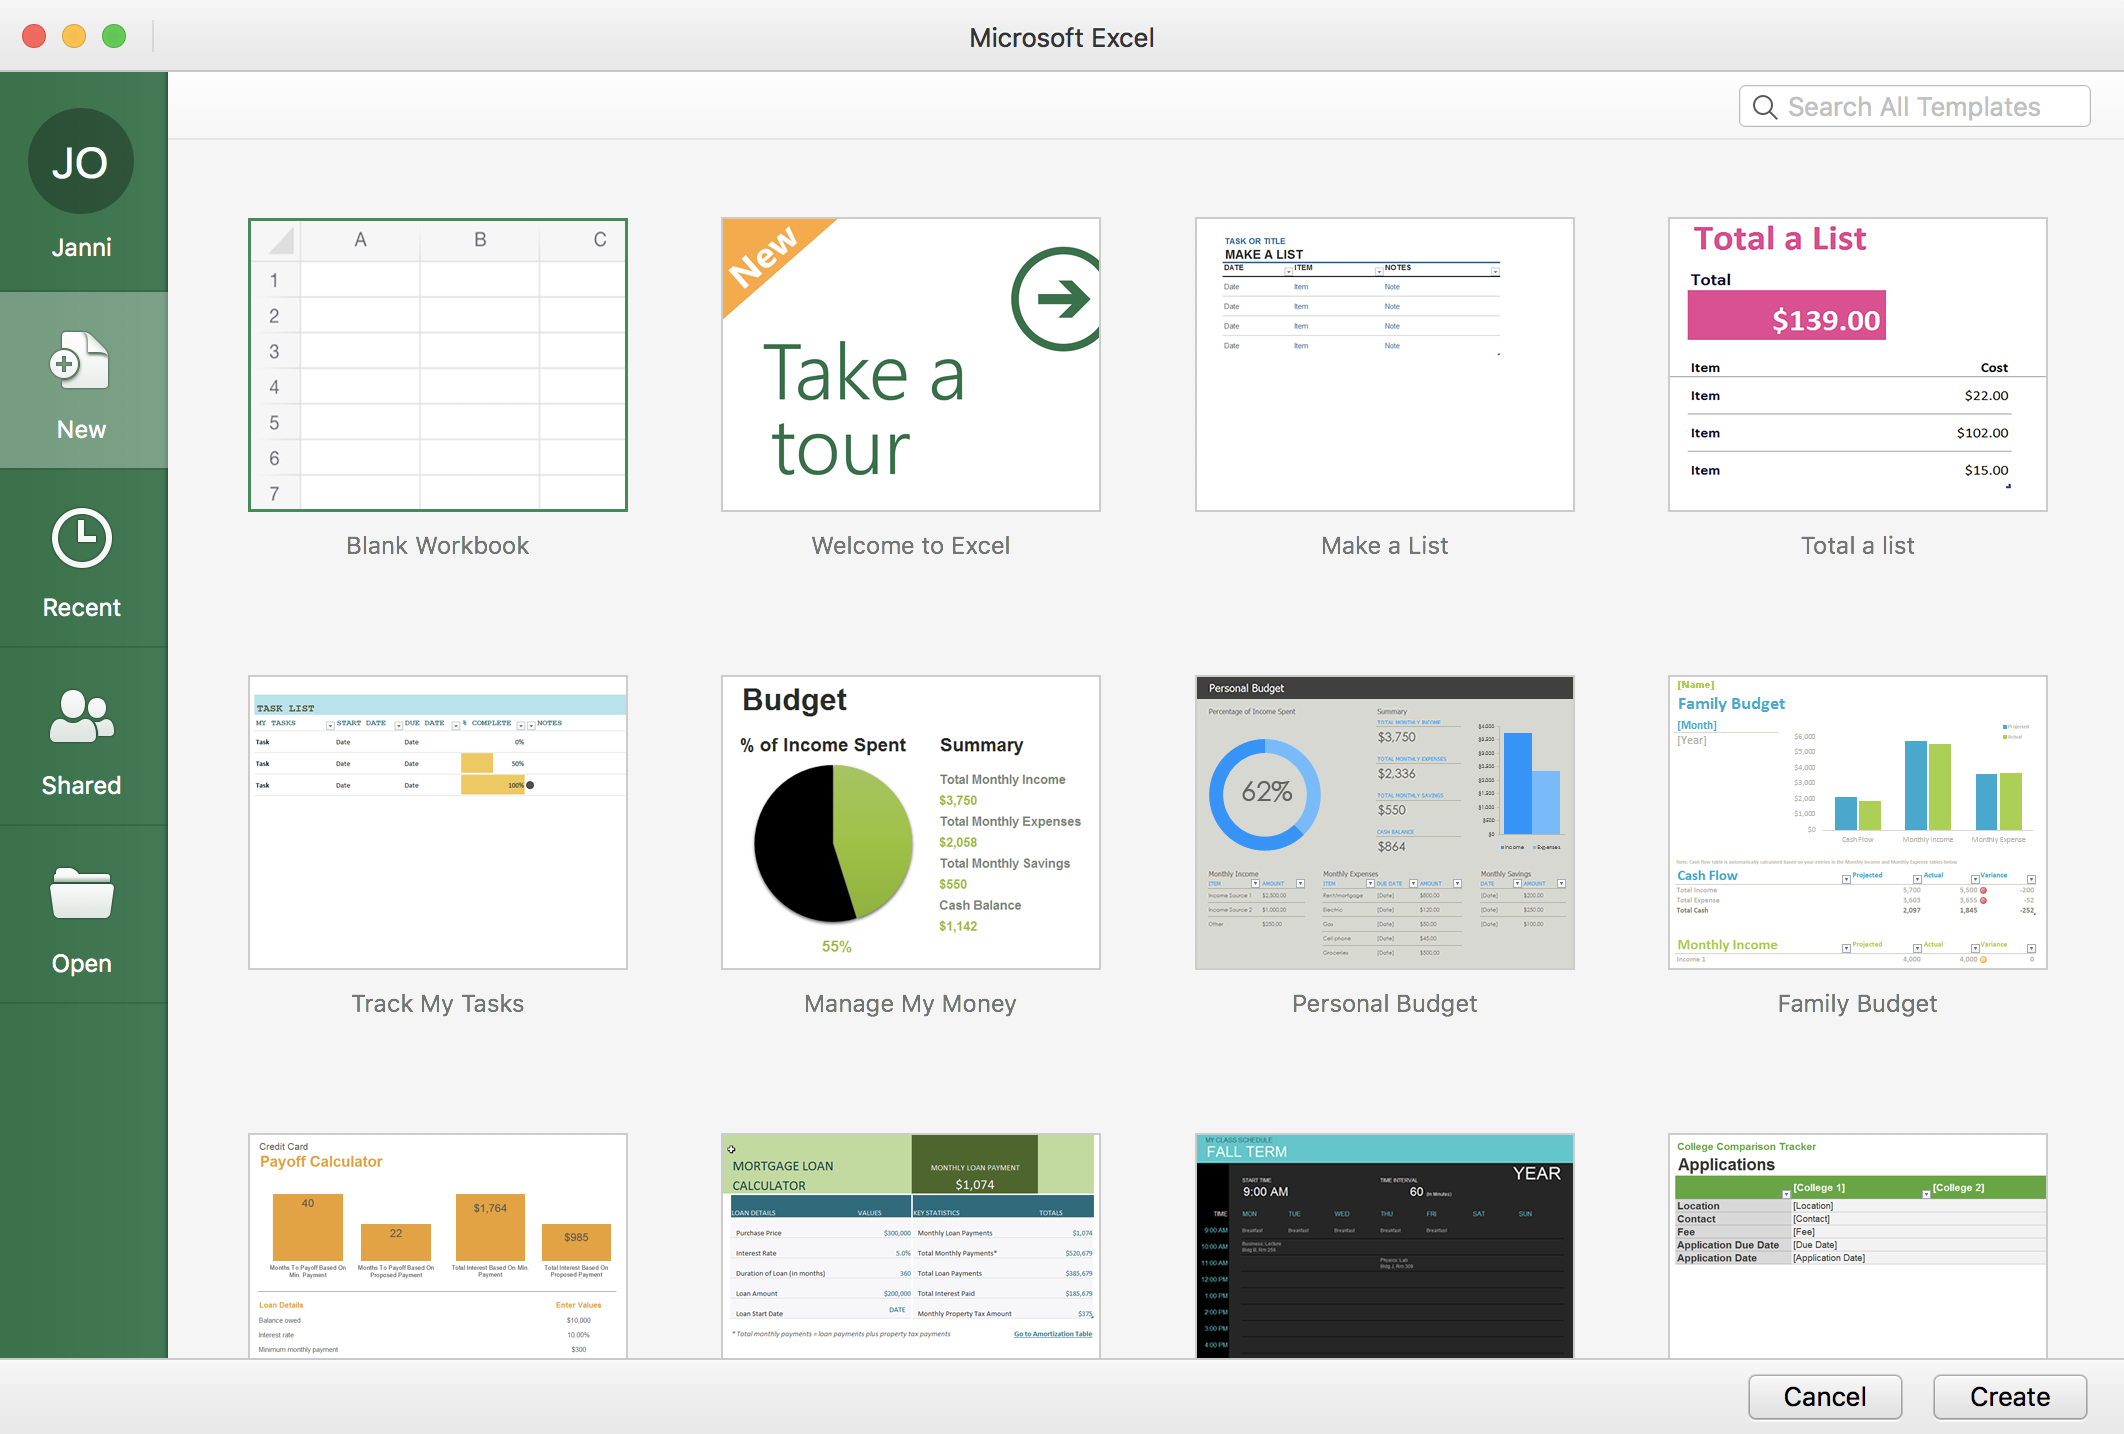Close the window with the red button
Image resolution: width=2124 pixels, height=1434 pixels.
pos(34,36)
